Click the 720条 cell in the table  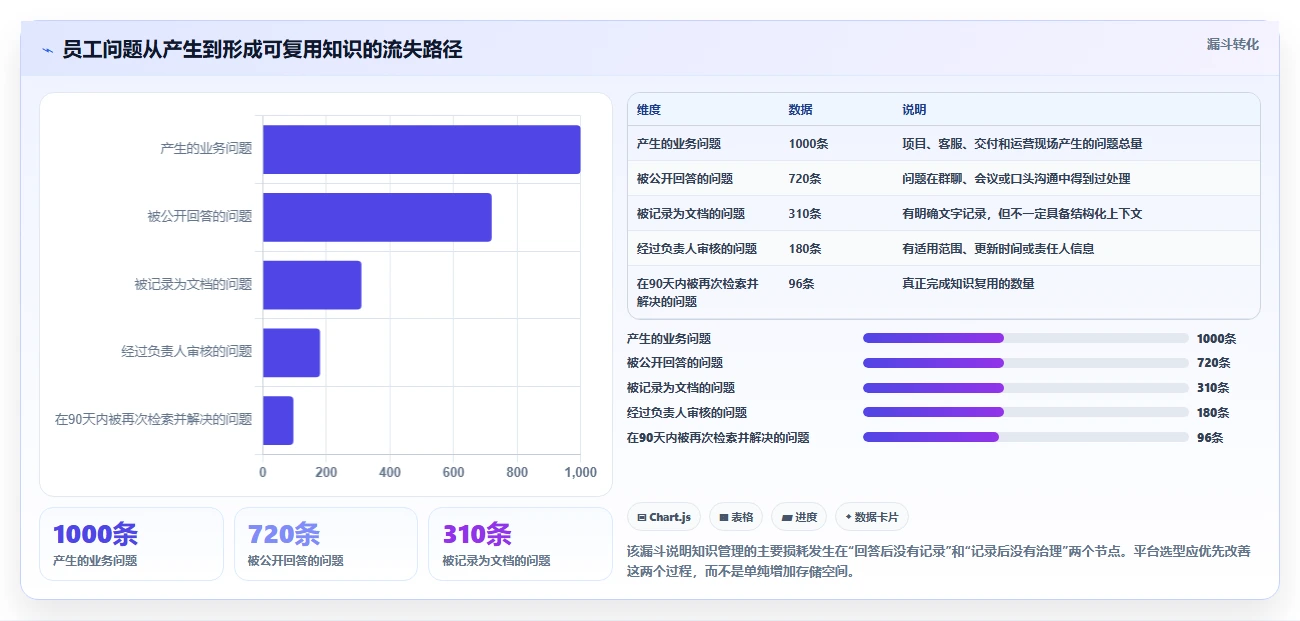pos(805,179)
